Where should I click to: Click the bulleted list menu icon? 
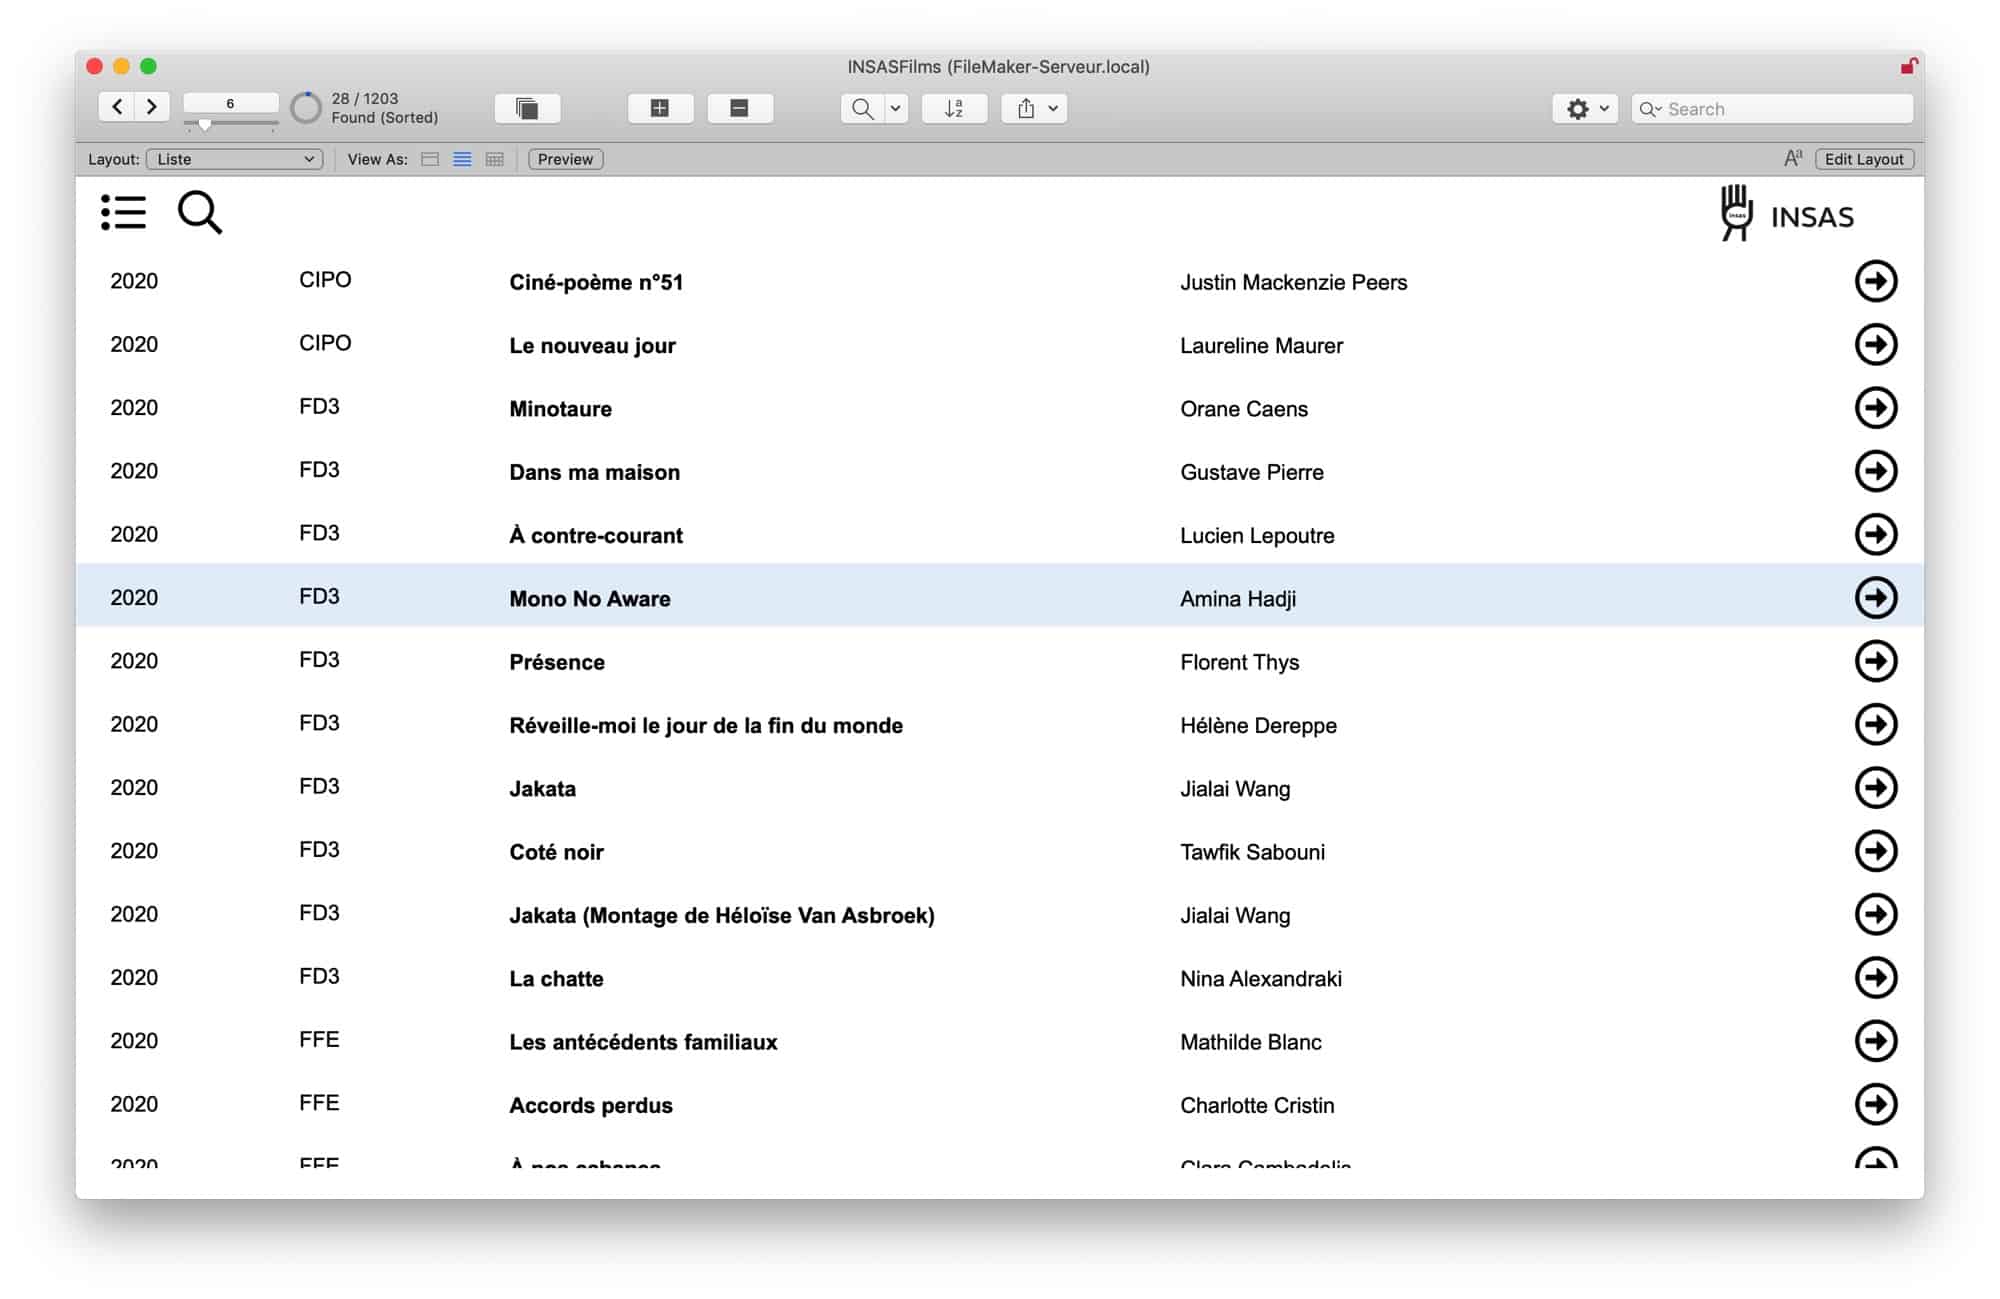pyautogui.click(x=124, y=213)
